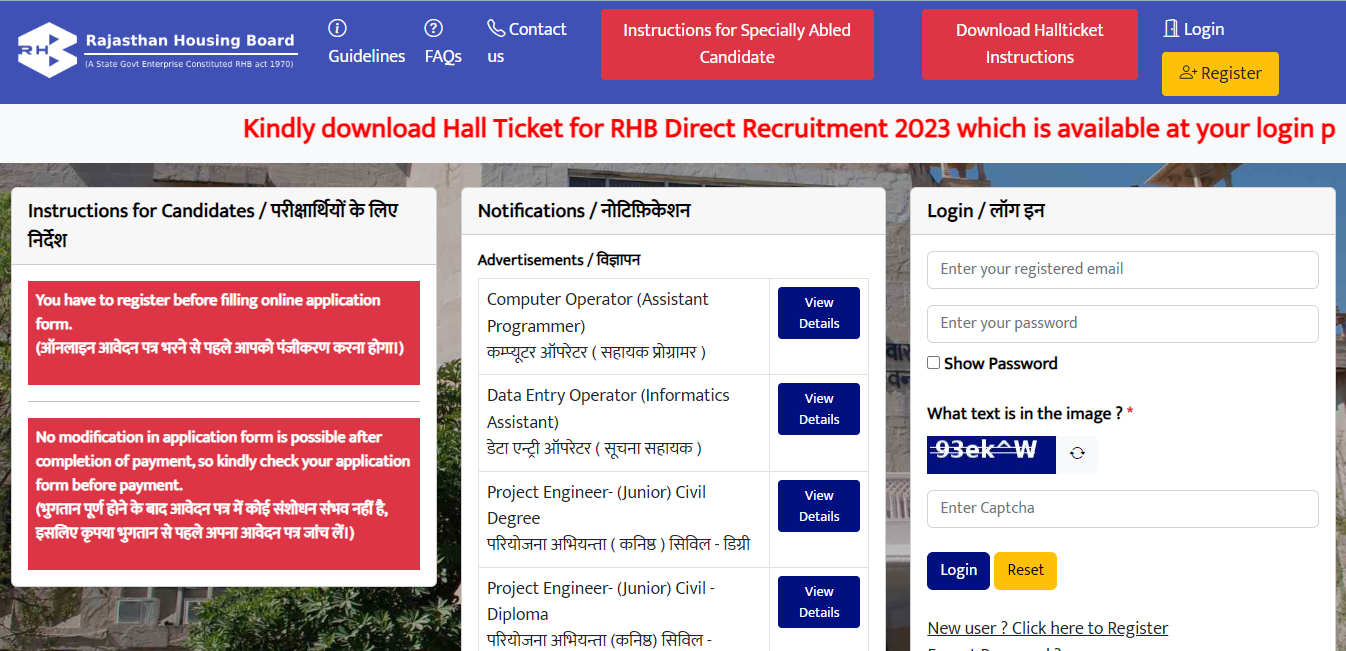View Details for Computer Operator advertisement
Viewport: 1346px width, 651px height.
coord(819,313)
